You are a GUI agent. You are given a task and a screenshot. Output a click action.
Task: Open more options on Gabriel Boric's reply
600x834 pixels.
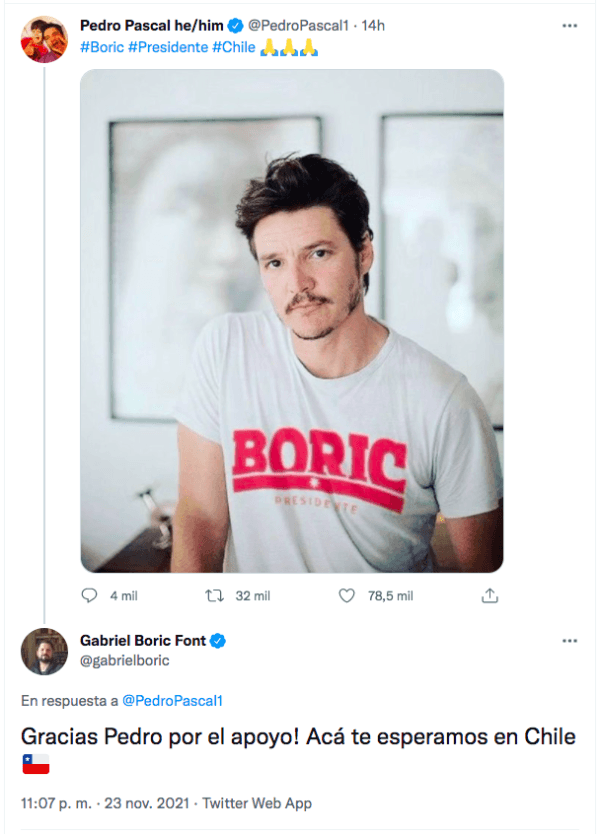point(569,641)
